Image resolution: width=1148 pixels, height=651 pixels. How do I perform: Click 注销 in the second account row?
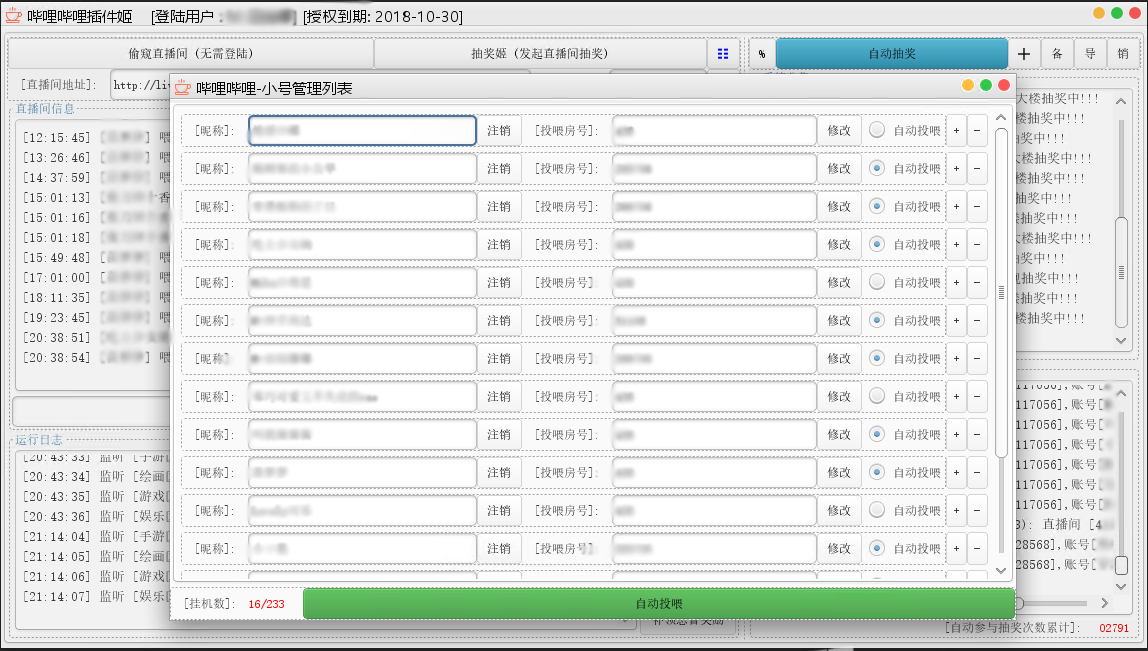point(499,168)
